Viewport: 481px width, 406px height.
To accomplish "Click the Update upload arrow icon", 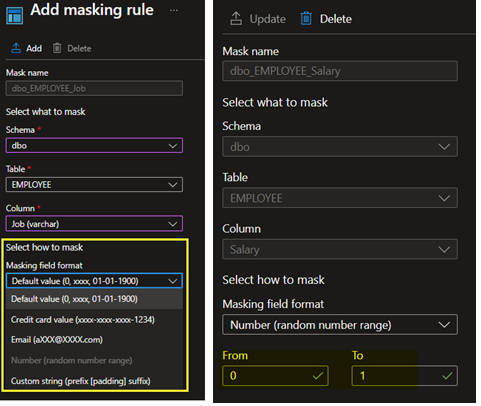I will tap(236, 19).
